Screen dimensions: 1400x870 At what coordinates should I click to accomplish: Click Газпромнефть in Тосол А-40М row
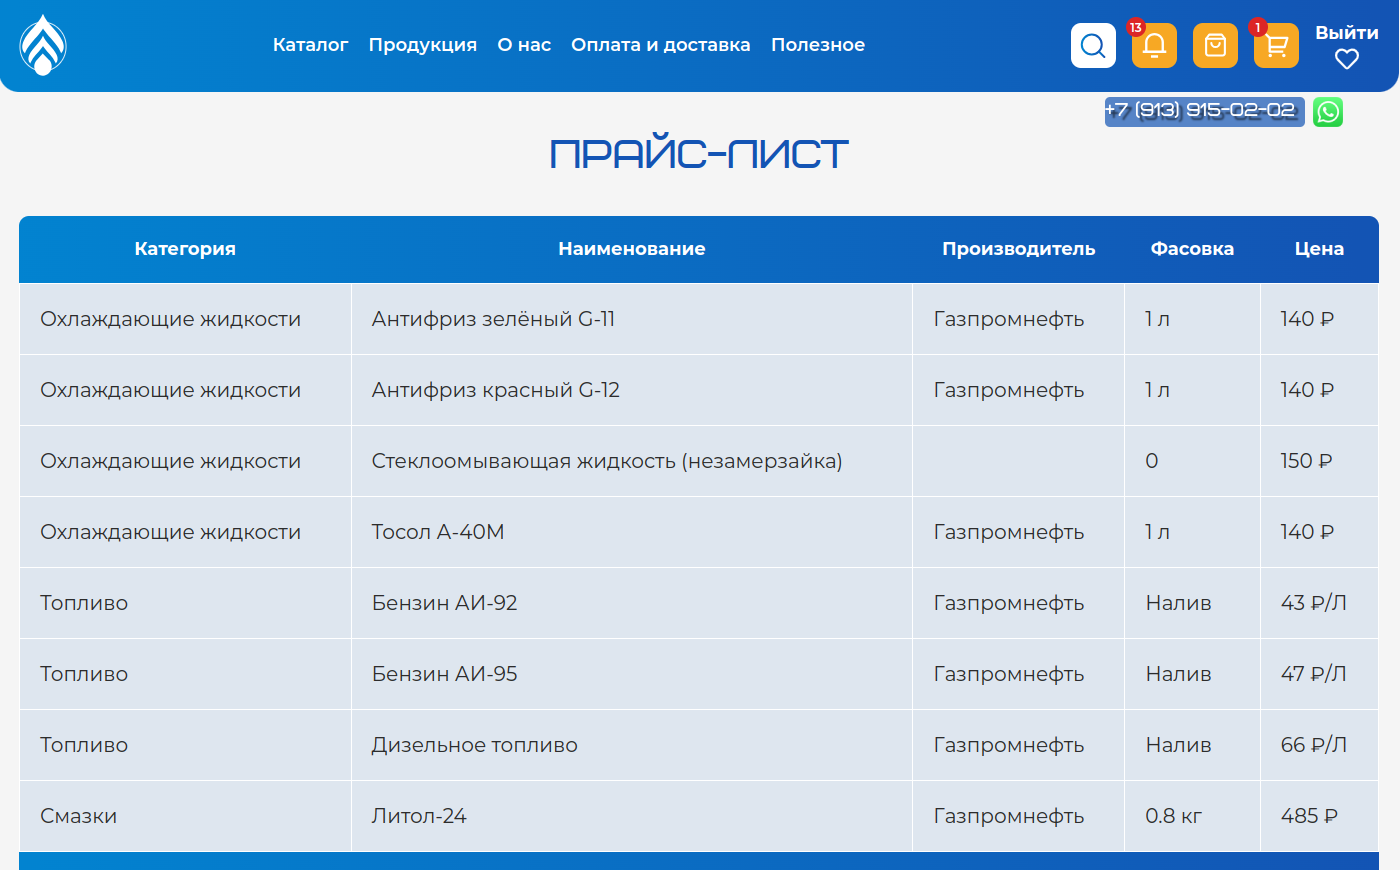1019,532
